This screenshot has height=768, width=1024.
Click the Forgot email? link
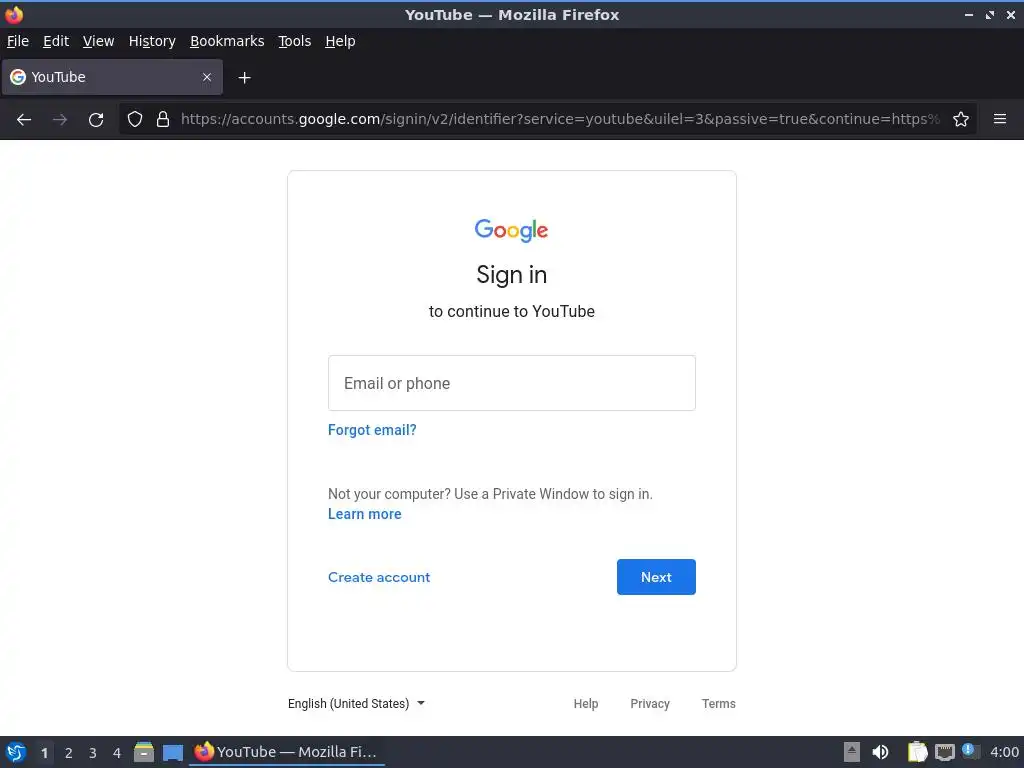point(372,430)
